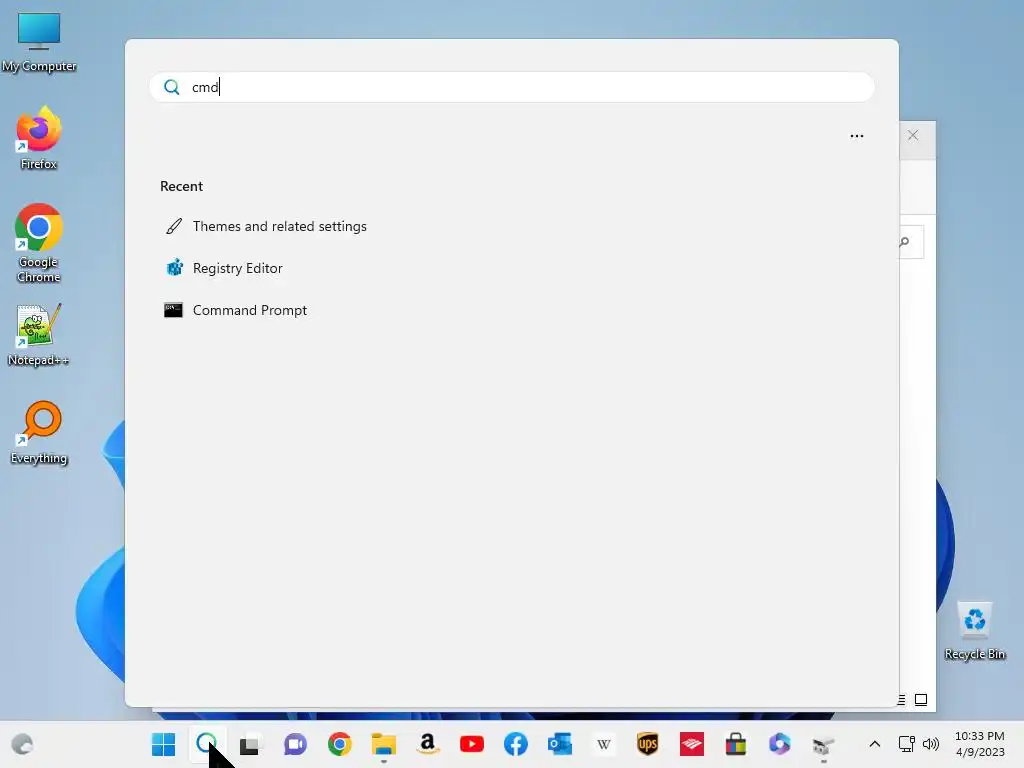Open clock and date panel
1024x768 pixels.
coord(980,744)
